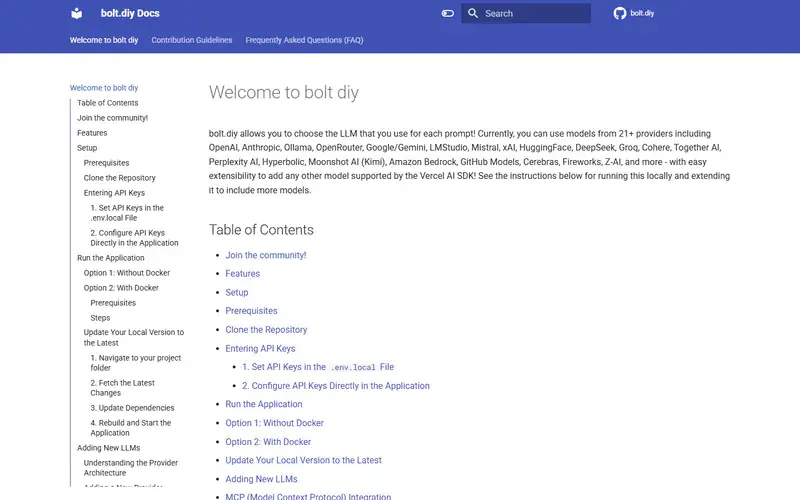Select Adding New LLMs in sidebar
This screenshot has height=500, width=800.
[108, 448]
